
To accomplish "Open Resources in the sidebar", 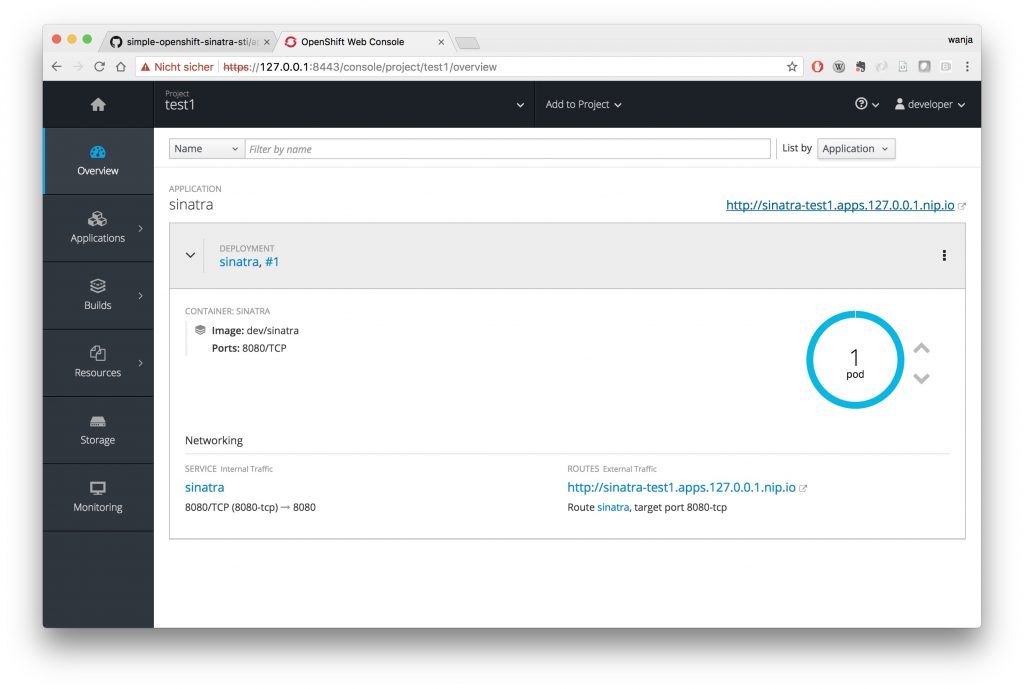I will pos(98,362).
